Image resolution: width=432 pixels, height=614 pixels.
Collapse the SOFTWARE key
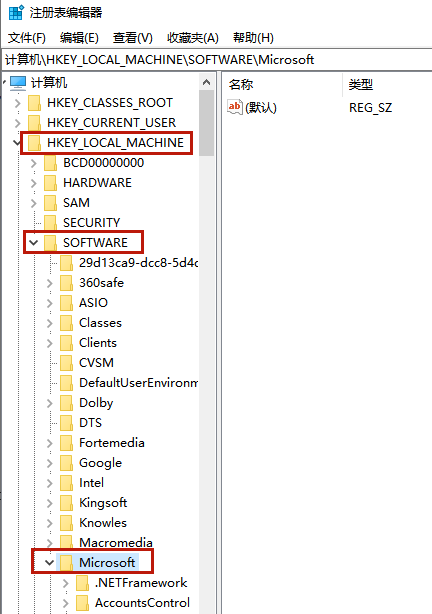34,243
